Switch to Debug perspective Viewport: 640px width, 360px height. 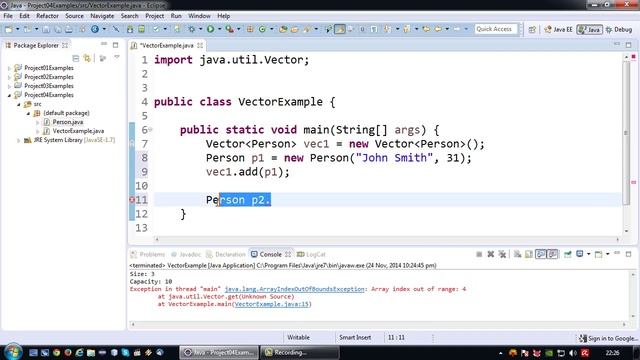(x=619, y=29)
